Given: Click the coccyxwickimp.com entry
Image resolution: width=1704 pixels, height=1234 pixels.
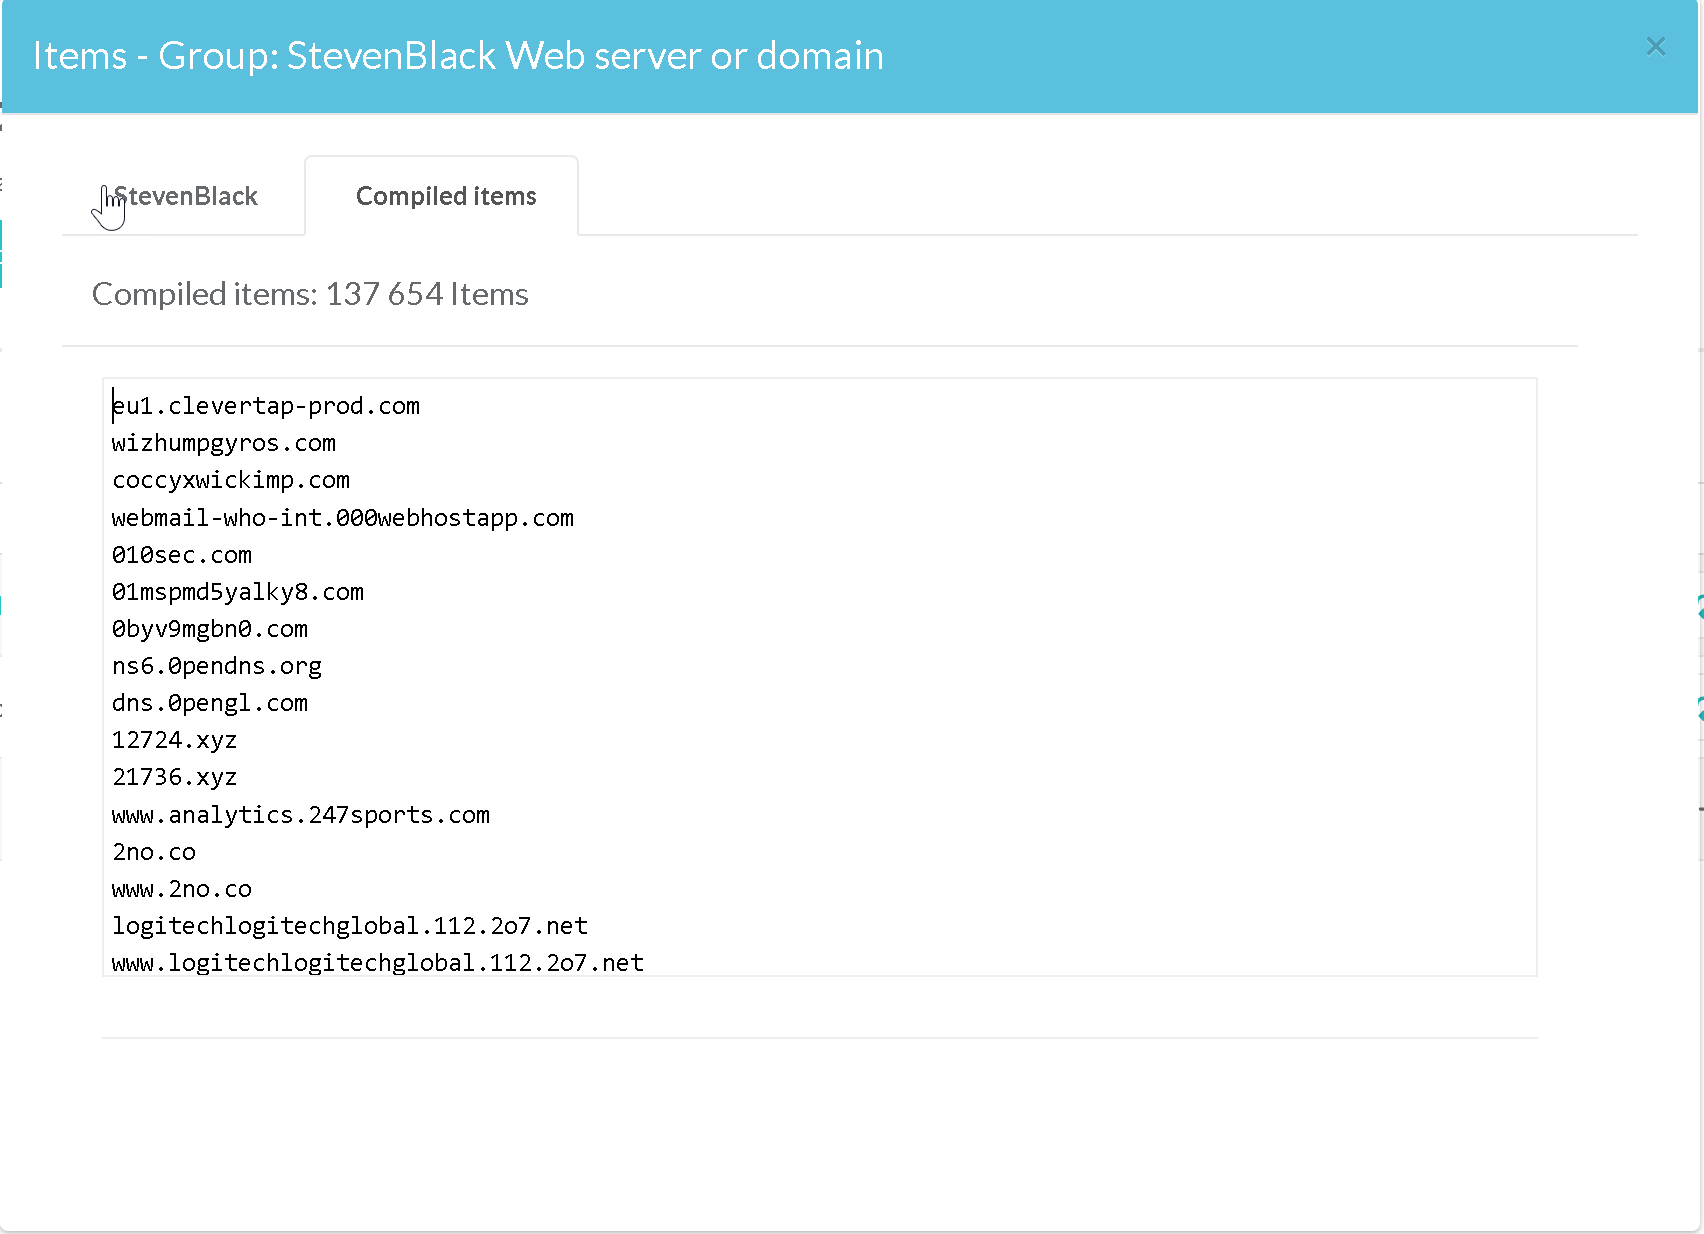Looking at the screenshot, I should click(231, 480).
